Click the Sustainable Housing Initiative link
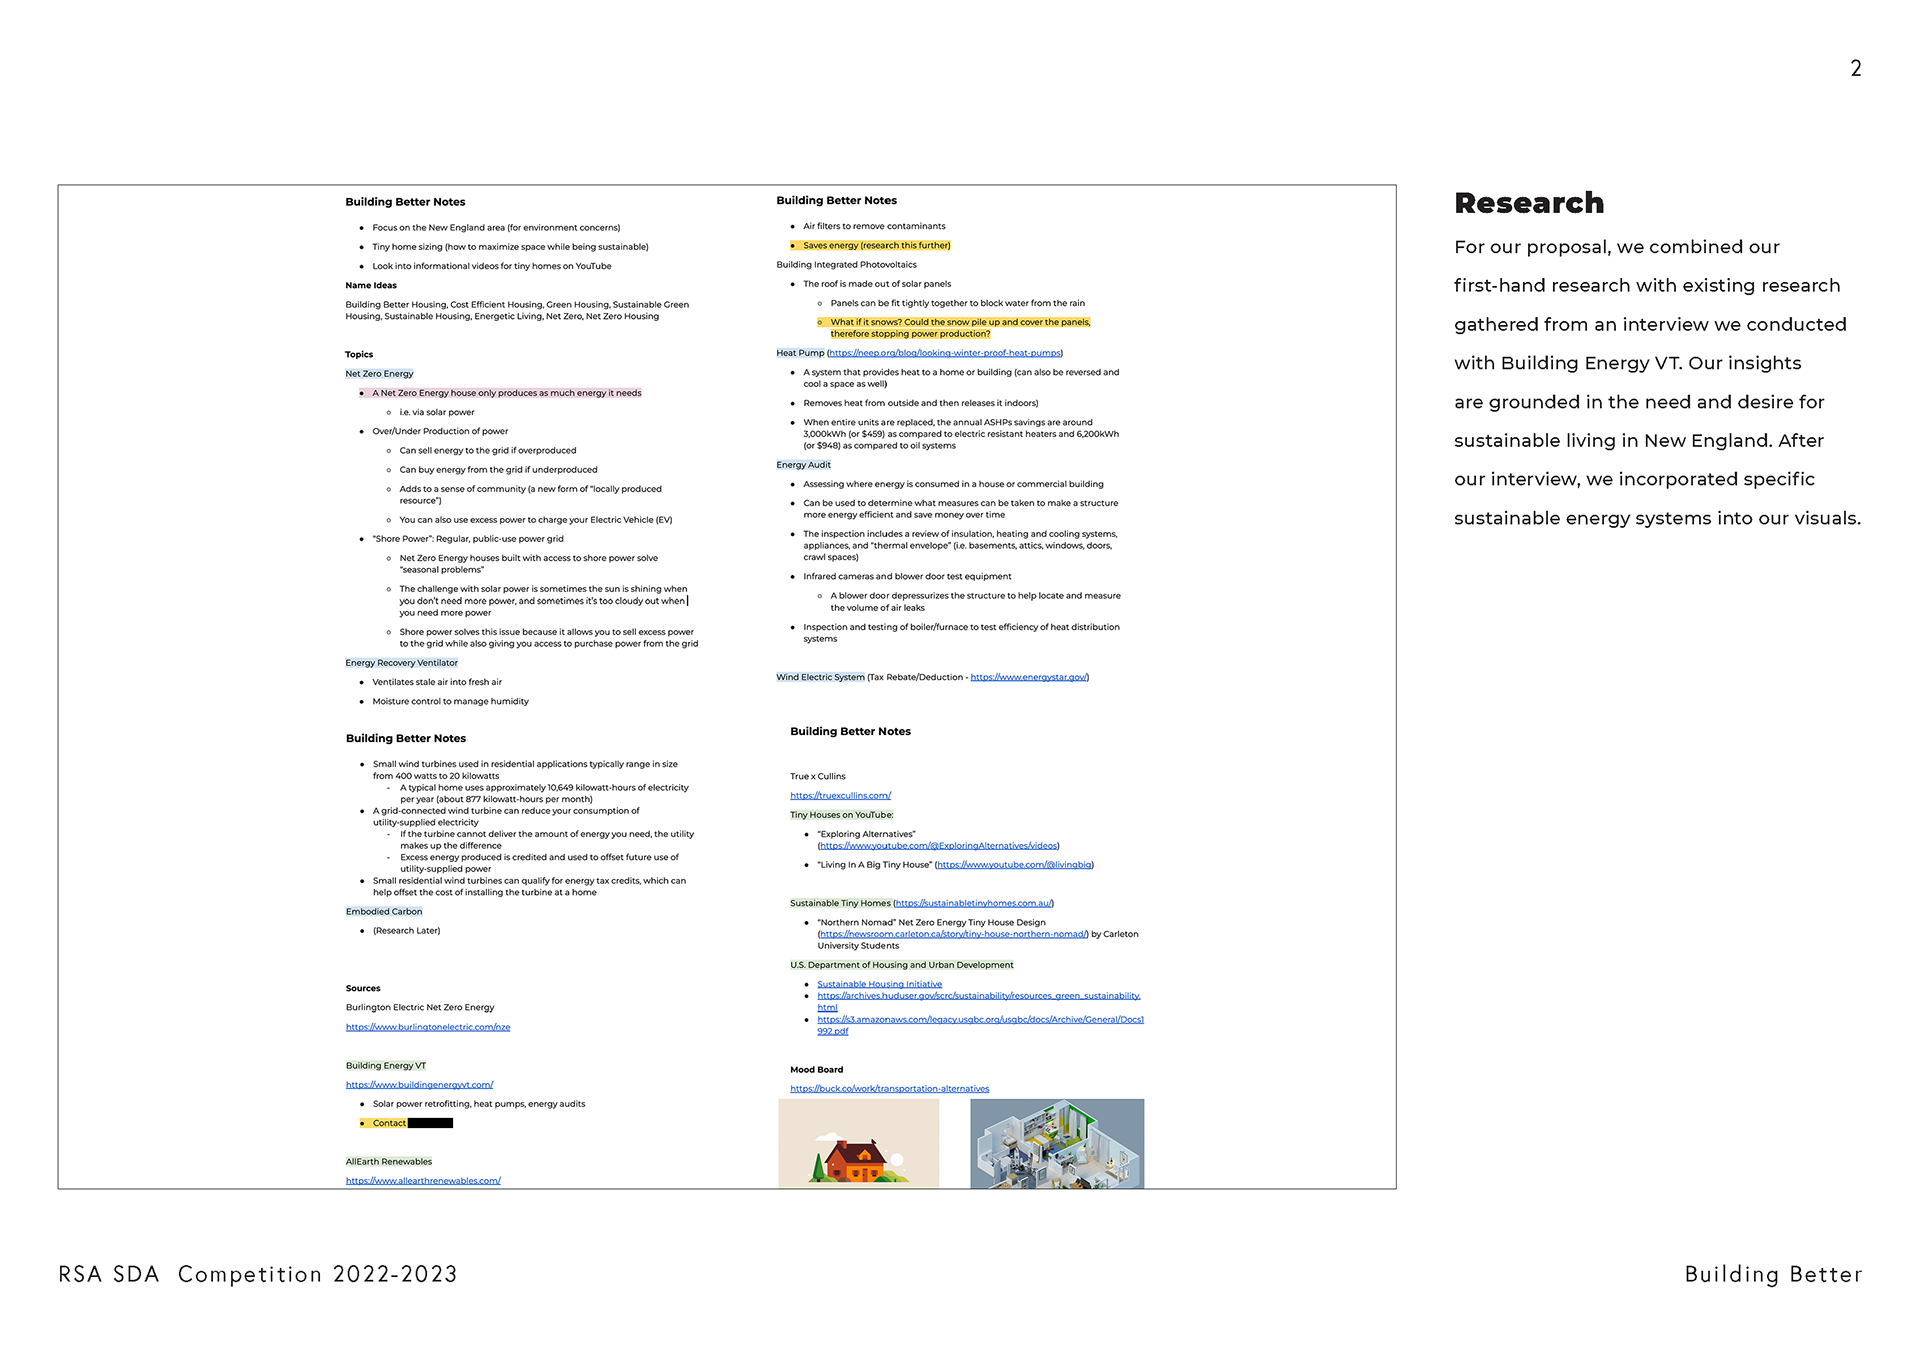 pyautogui.click(x=879, y=984)
